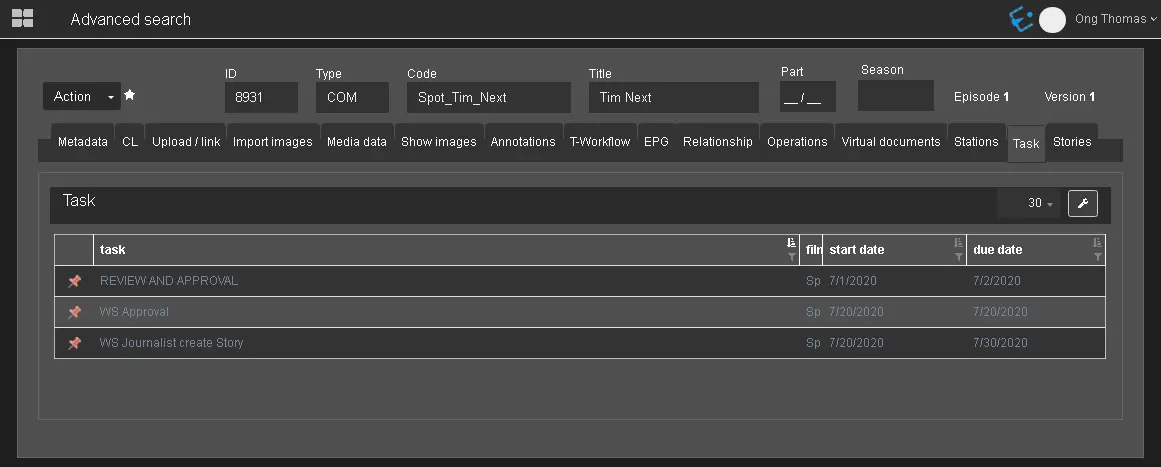The image size is (1161, 467).
Task: Expand the Action dropdown
Action: click(x=81, y=97)
